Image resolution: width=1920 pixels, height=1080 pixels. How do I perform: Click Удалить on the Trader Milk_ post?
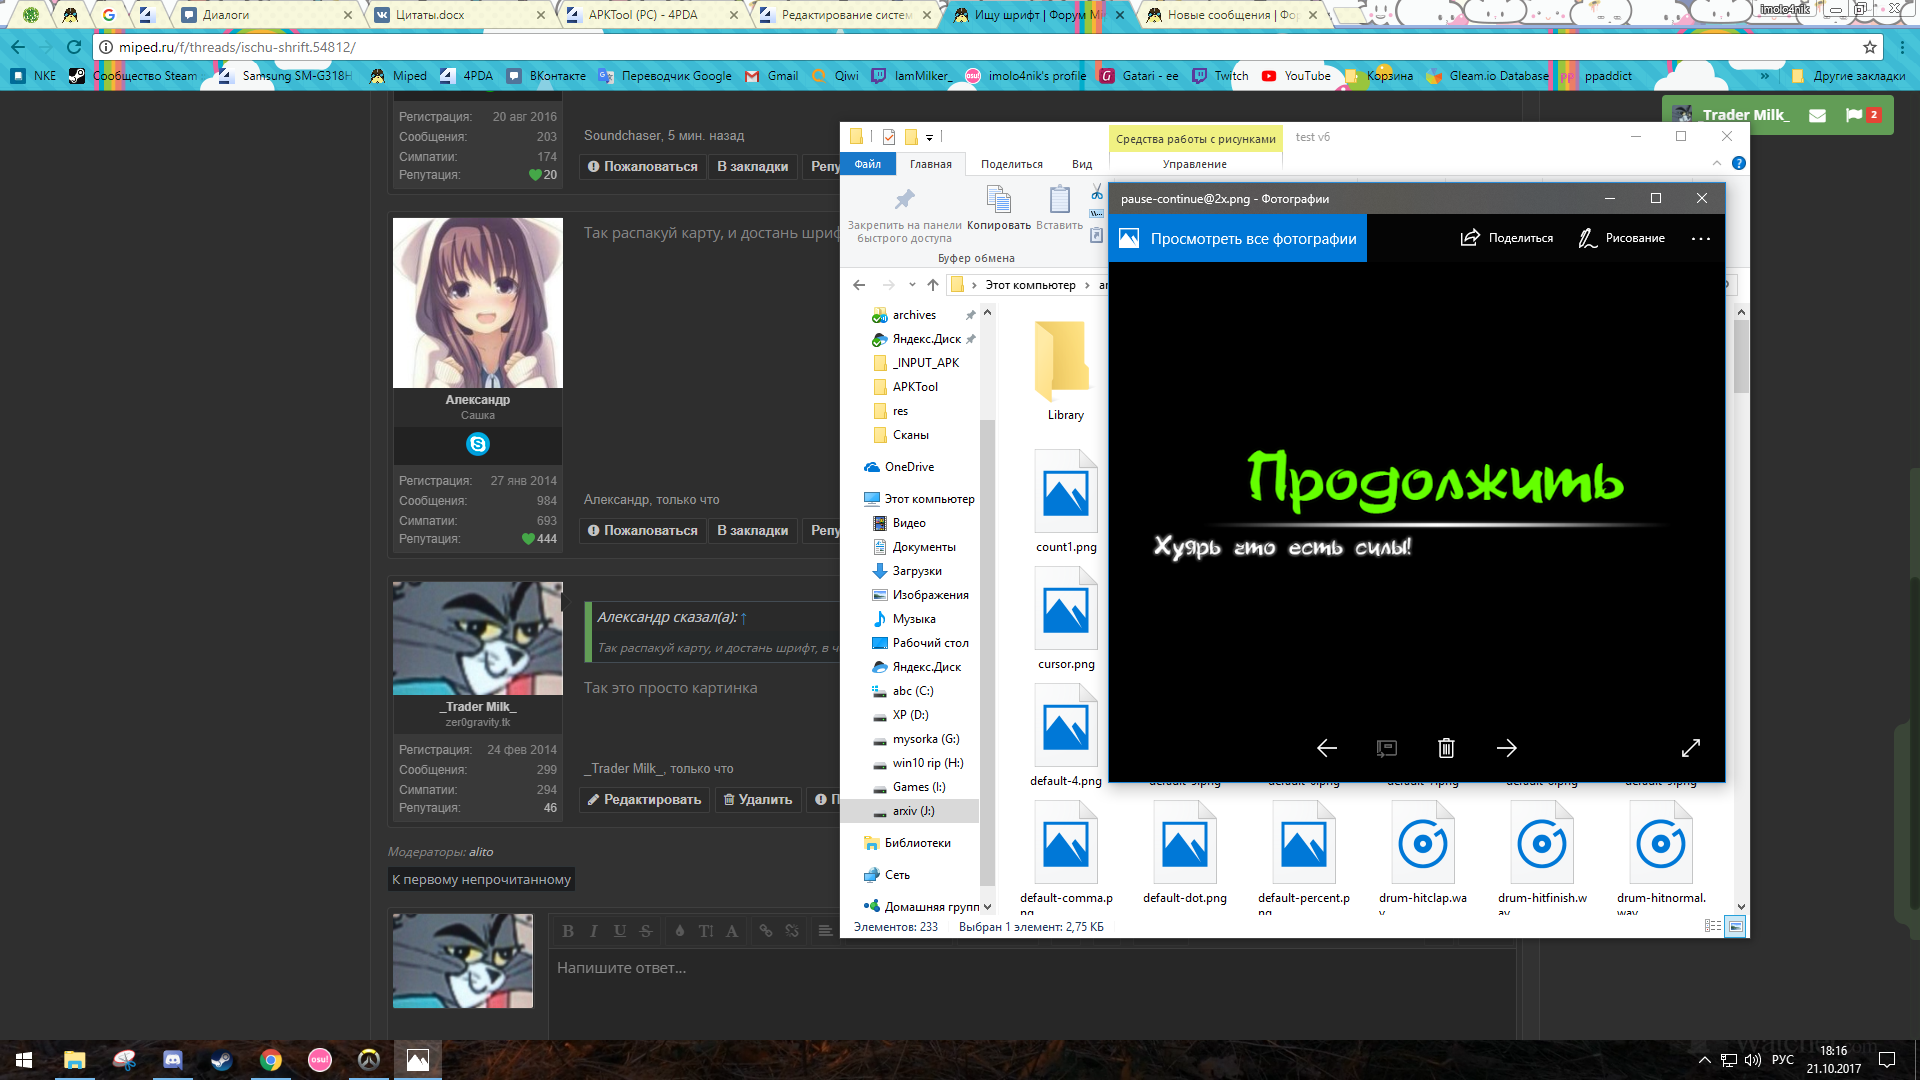coord(757,799)
